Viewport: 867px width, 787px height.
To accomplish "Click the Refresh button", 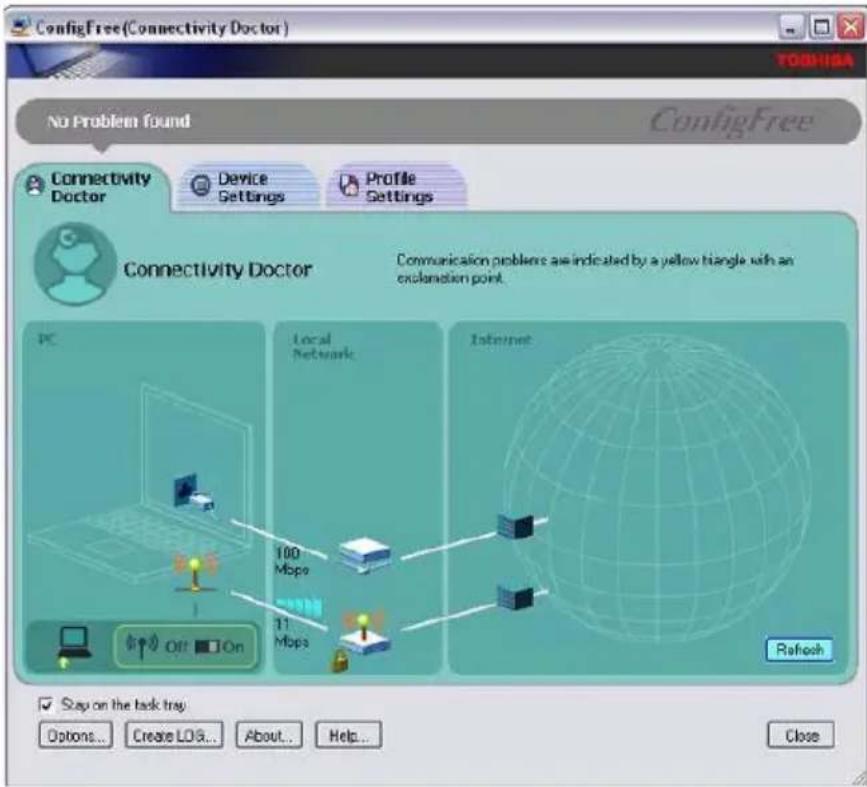I will [799, 649].
